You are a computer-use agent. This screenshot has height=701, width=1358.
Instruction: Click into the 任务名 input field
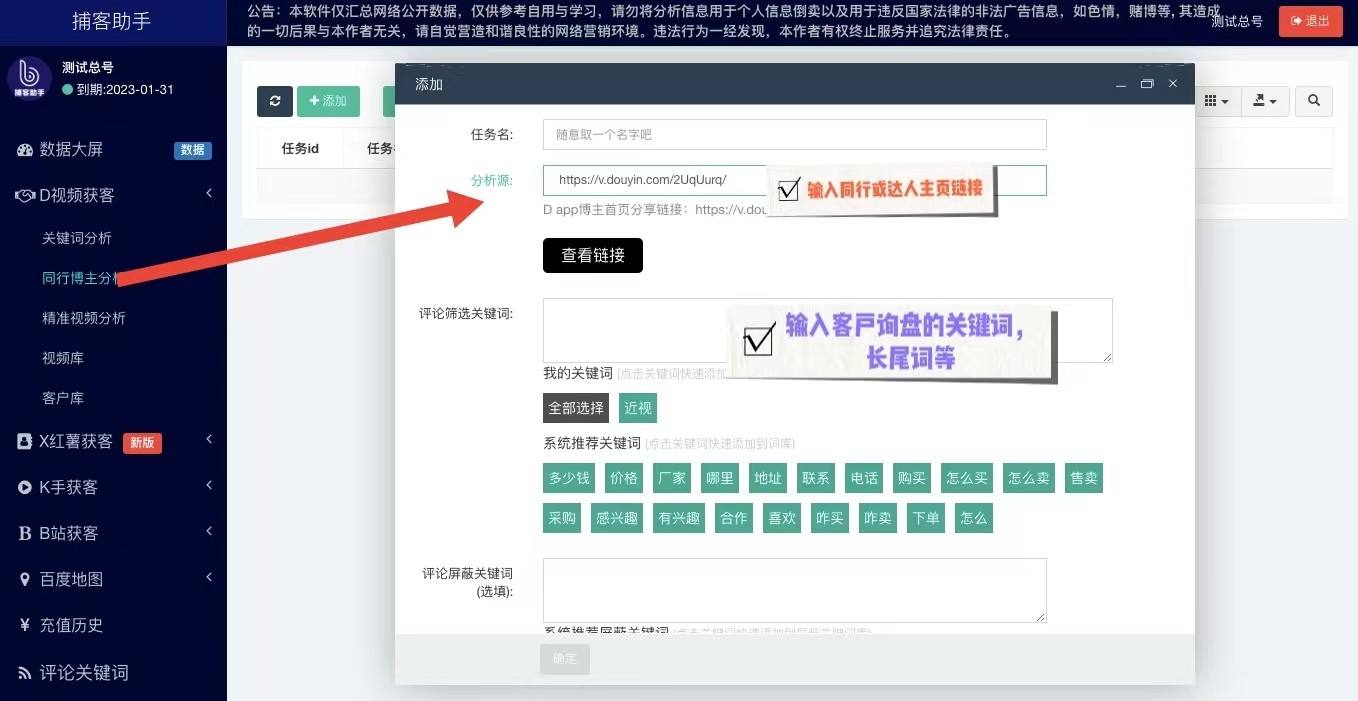[x=795, y=134]
